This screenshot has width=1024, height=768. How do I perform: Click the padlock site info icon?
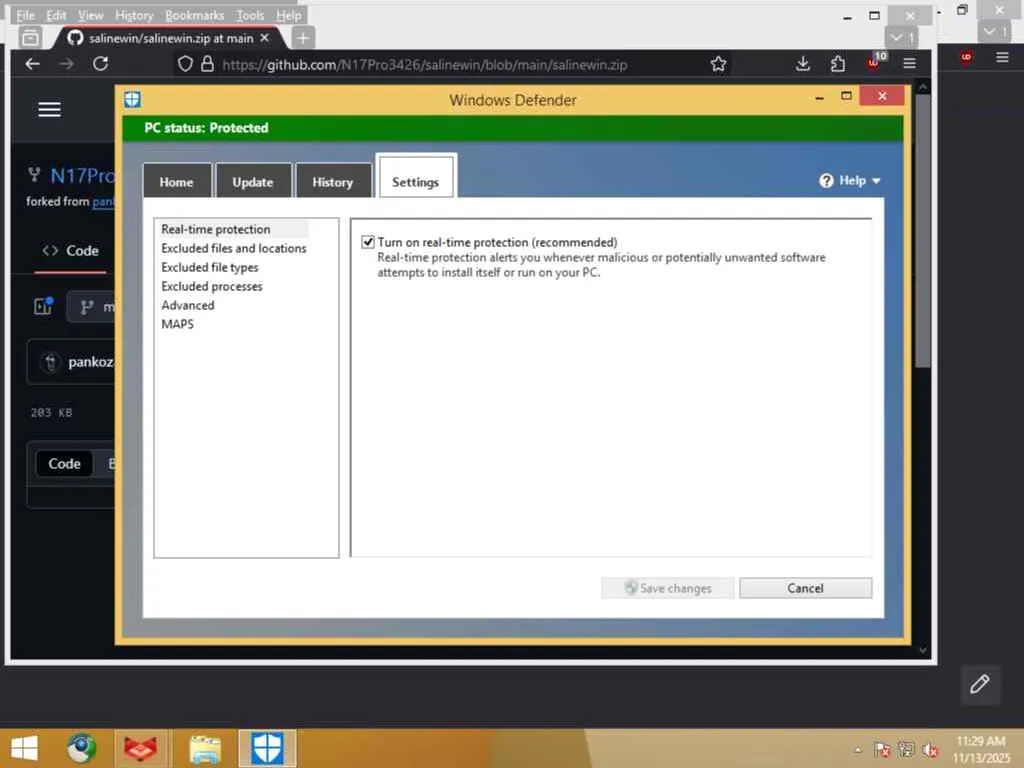(x=207, y=64)
